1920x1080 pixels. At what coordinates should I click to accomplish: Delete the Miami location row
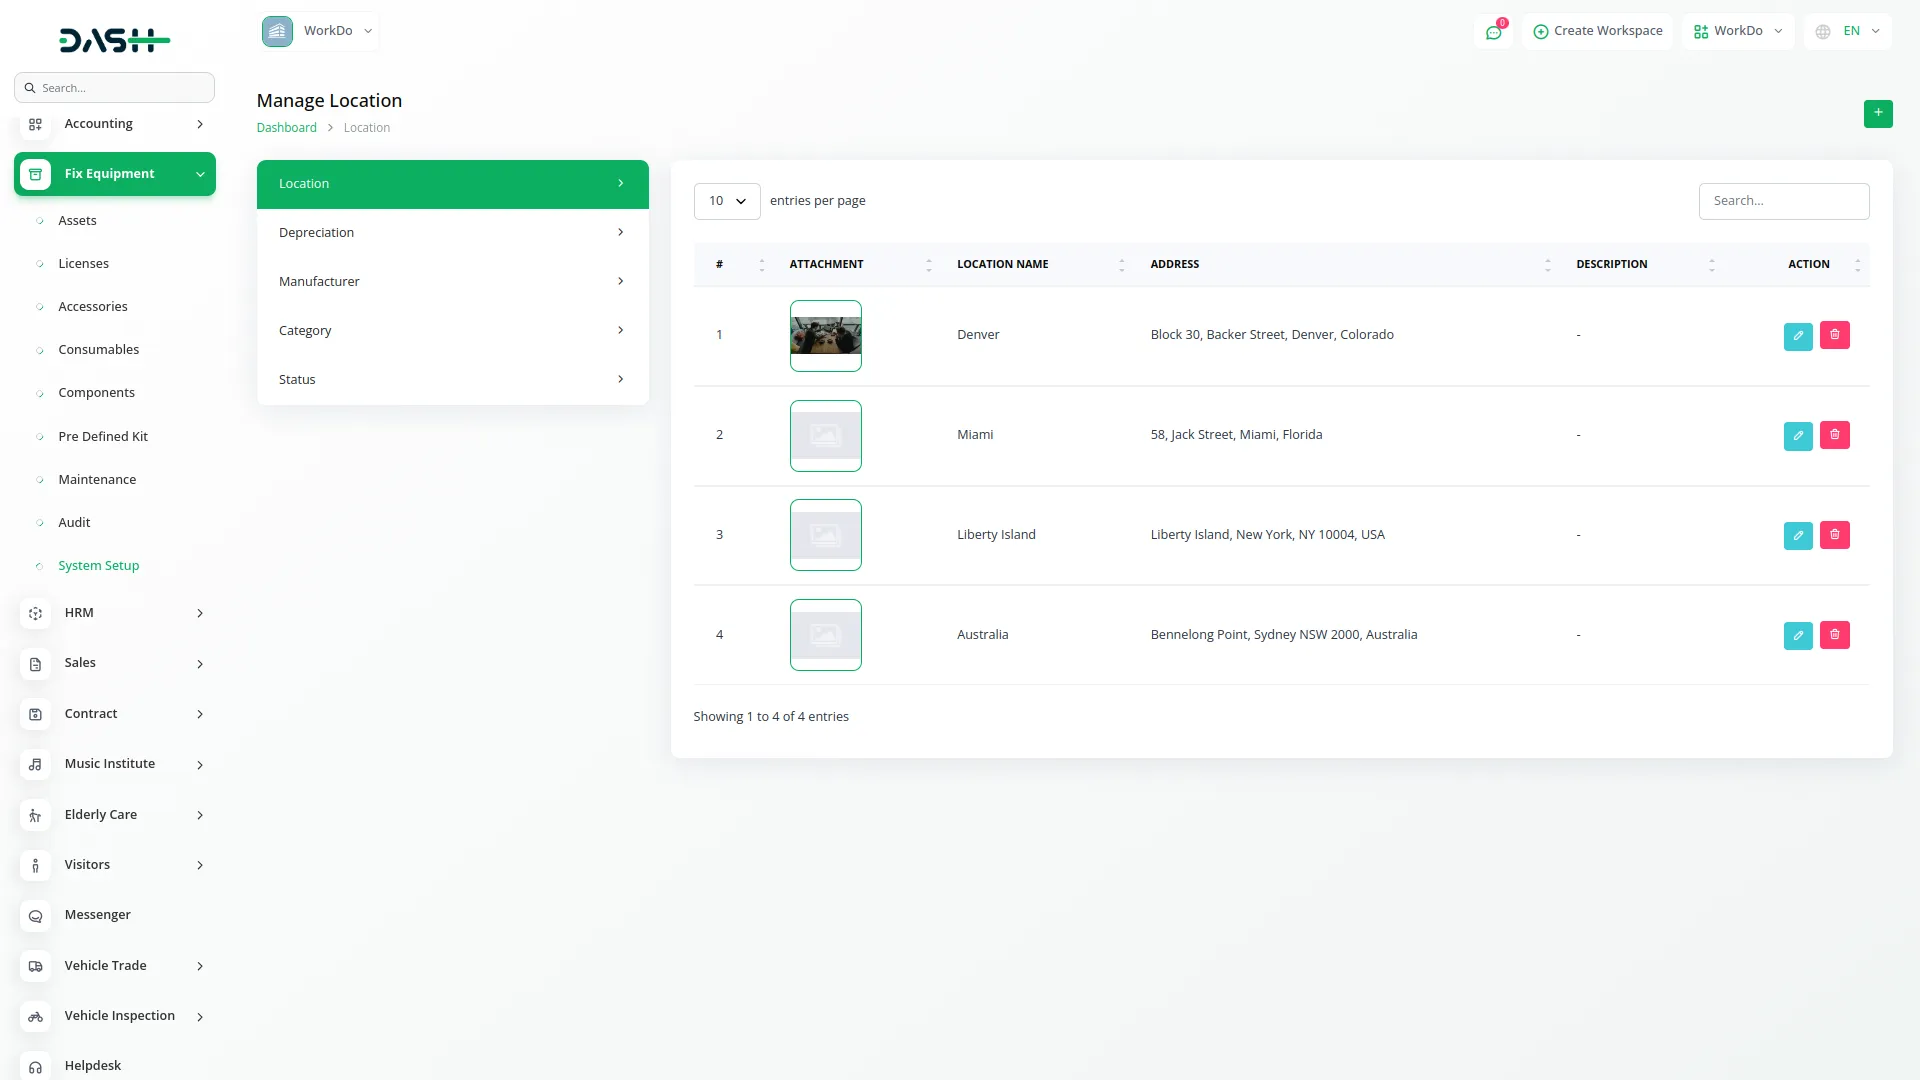1834,435
